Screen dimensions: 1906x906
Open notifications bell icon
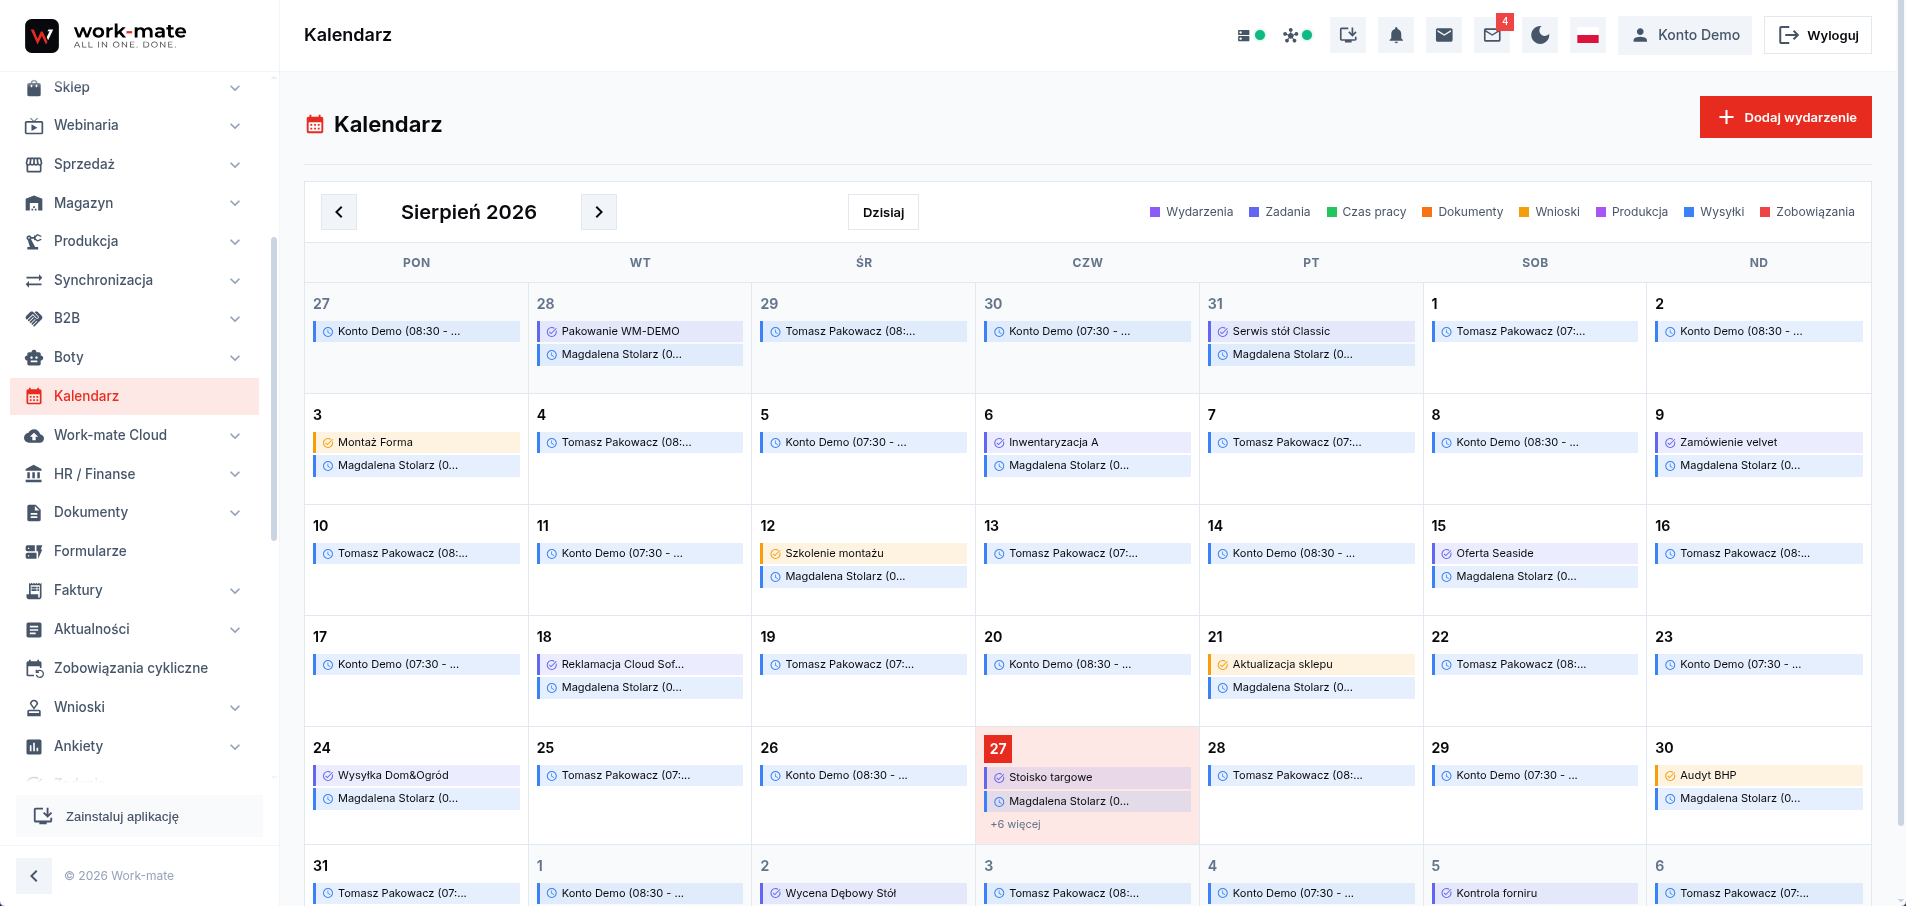[x=1396, y=35]
